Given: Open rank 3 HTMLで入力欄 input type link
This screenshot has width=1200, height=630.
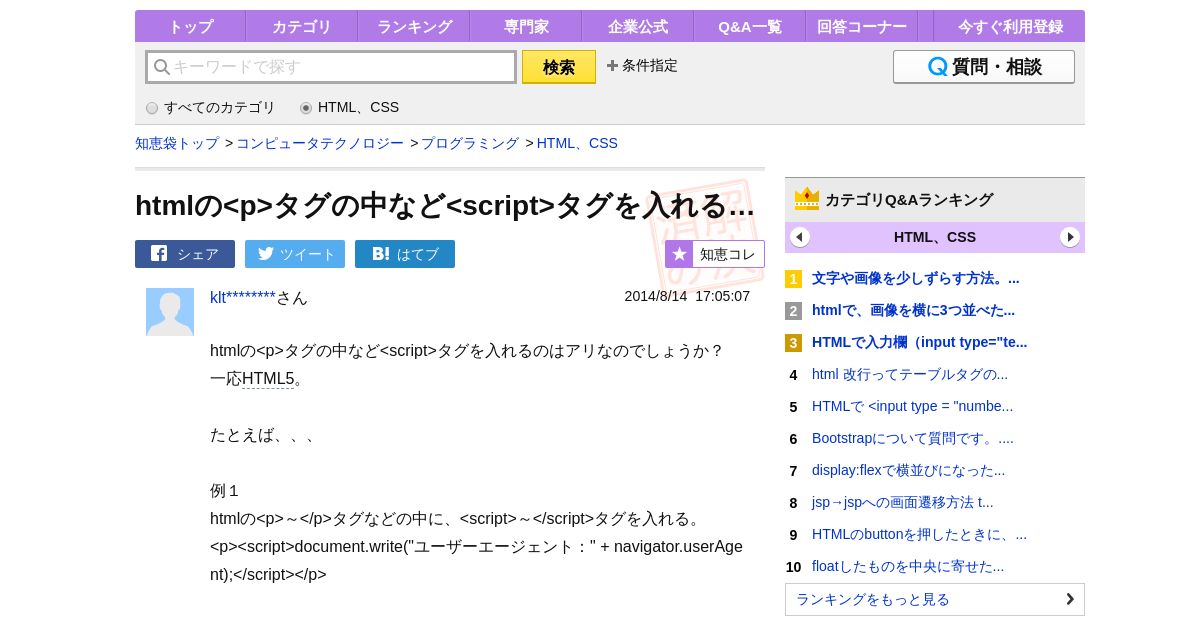Looking at the screenshot, I should coord(919,342).
